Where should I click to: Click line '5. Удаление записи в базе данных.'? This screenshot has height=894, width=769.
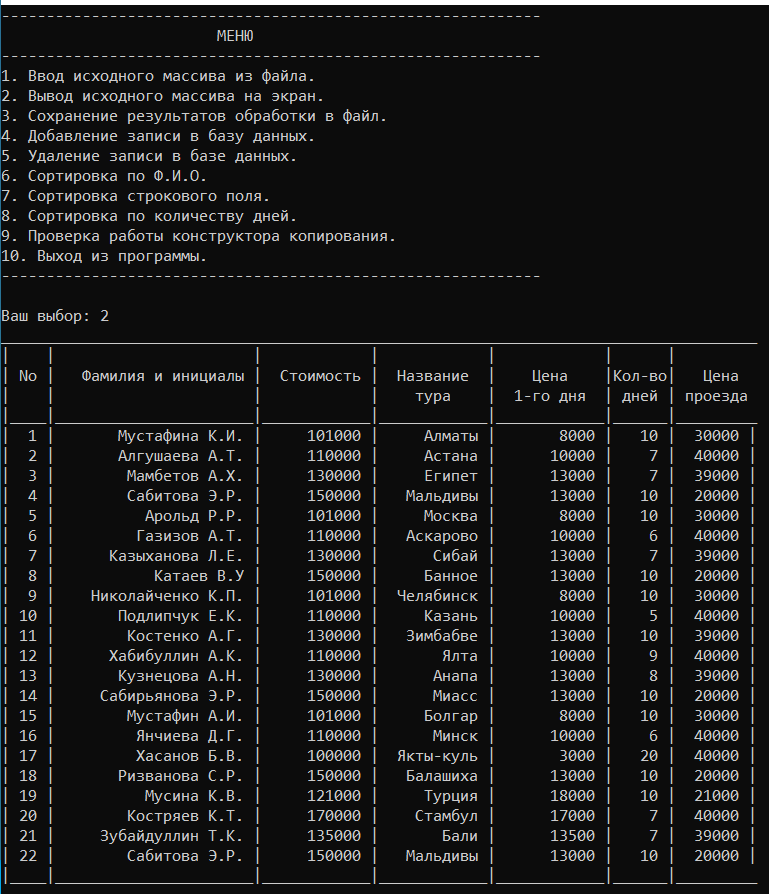pos(149,156)
